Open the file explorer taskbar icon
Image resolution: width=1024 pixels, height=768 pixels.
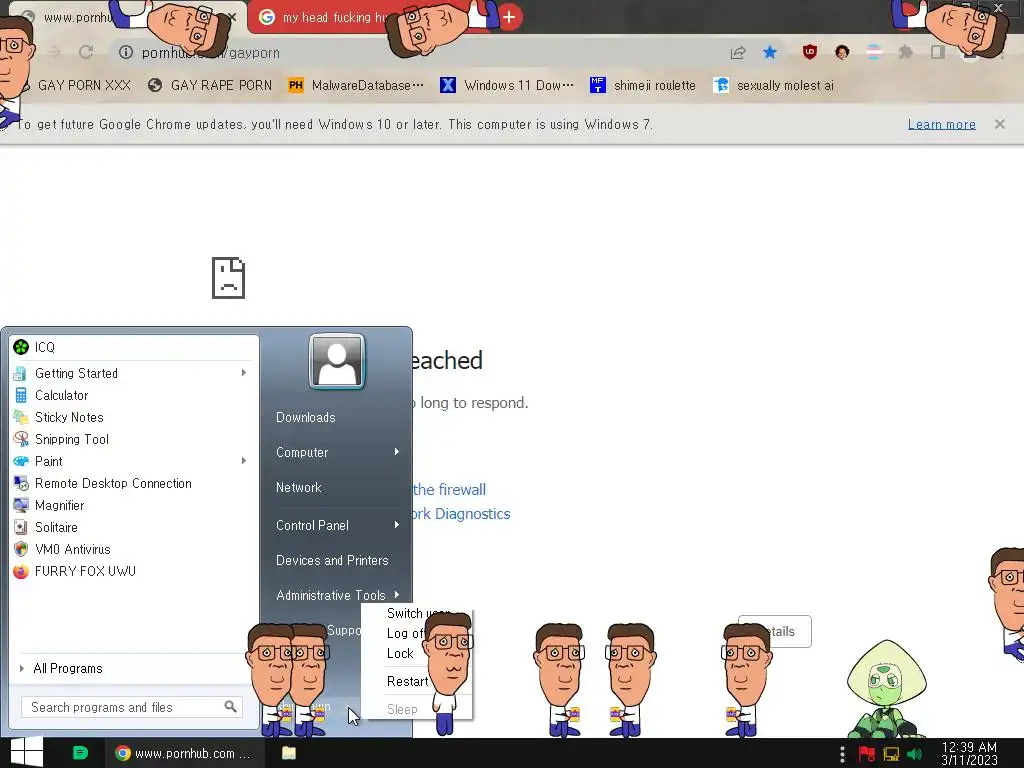pos(288,753)
